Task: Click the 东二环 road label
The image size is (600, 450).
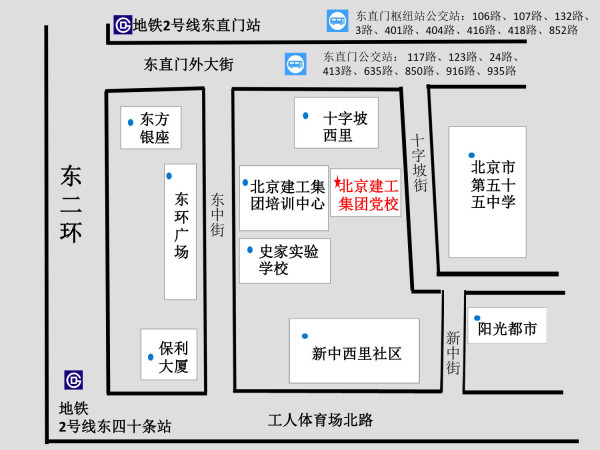Action: click(71, 204)
